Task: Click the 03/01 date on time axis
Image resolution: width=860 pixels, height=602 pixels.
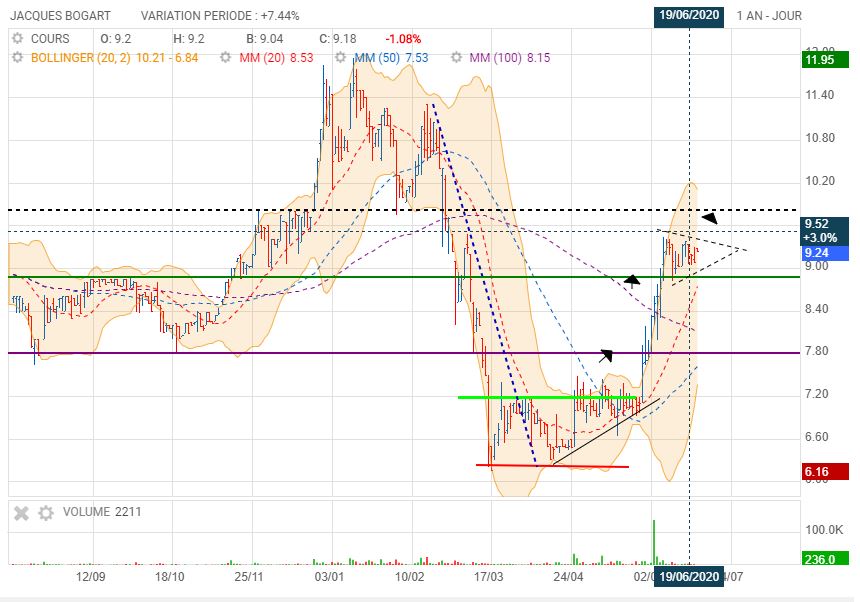Action: pyautogui.click(x=329, y=577)
